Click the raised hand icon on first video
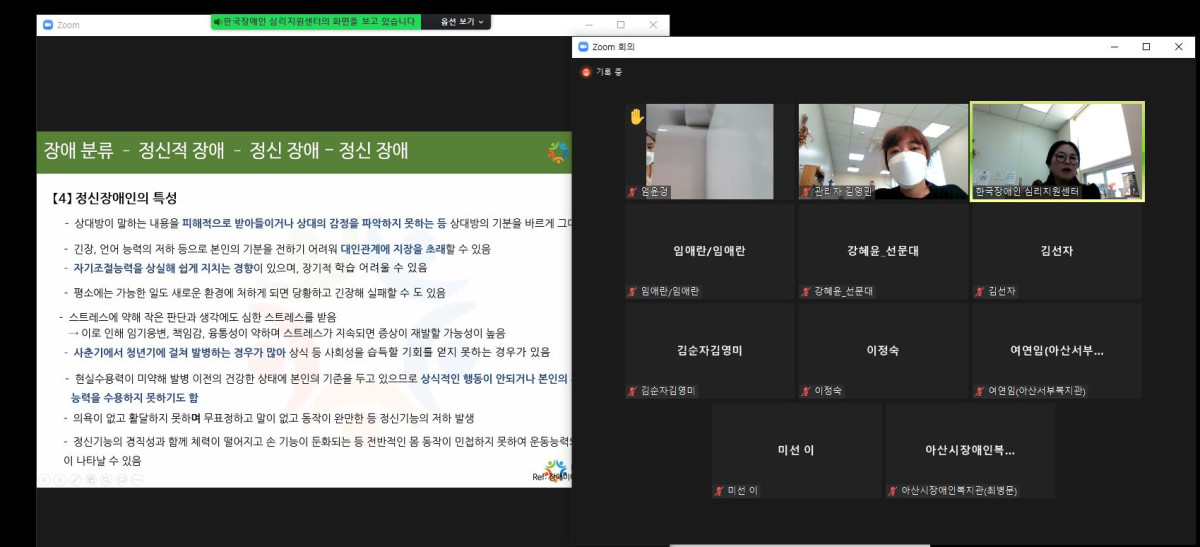 637,117
